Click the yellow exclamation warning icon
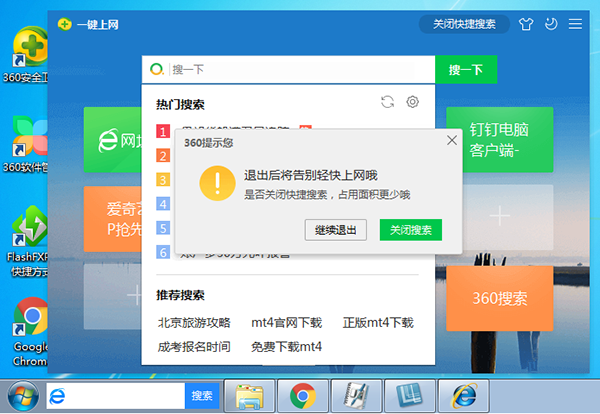 [x=217, y=183]
